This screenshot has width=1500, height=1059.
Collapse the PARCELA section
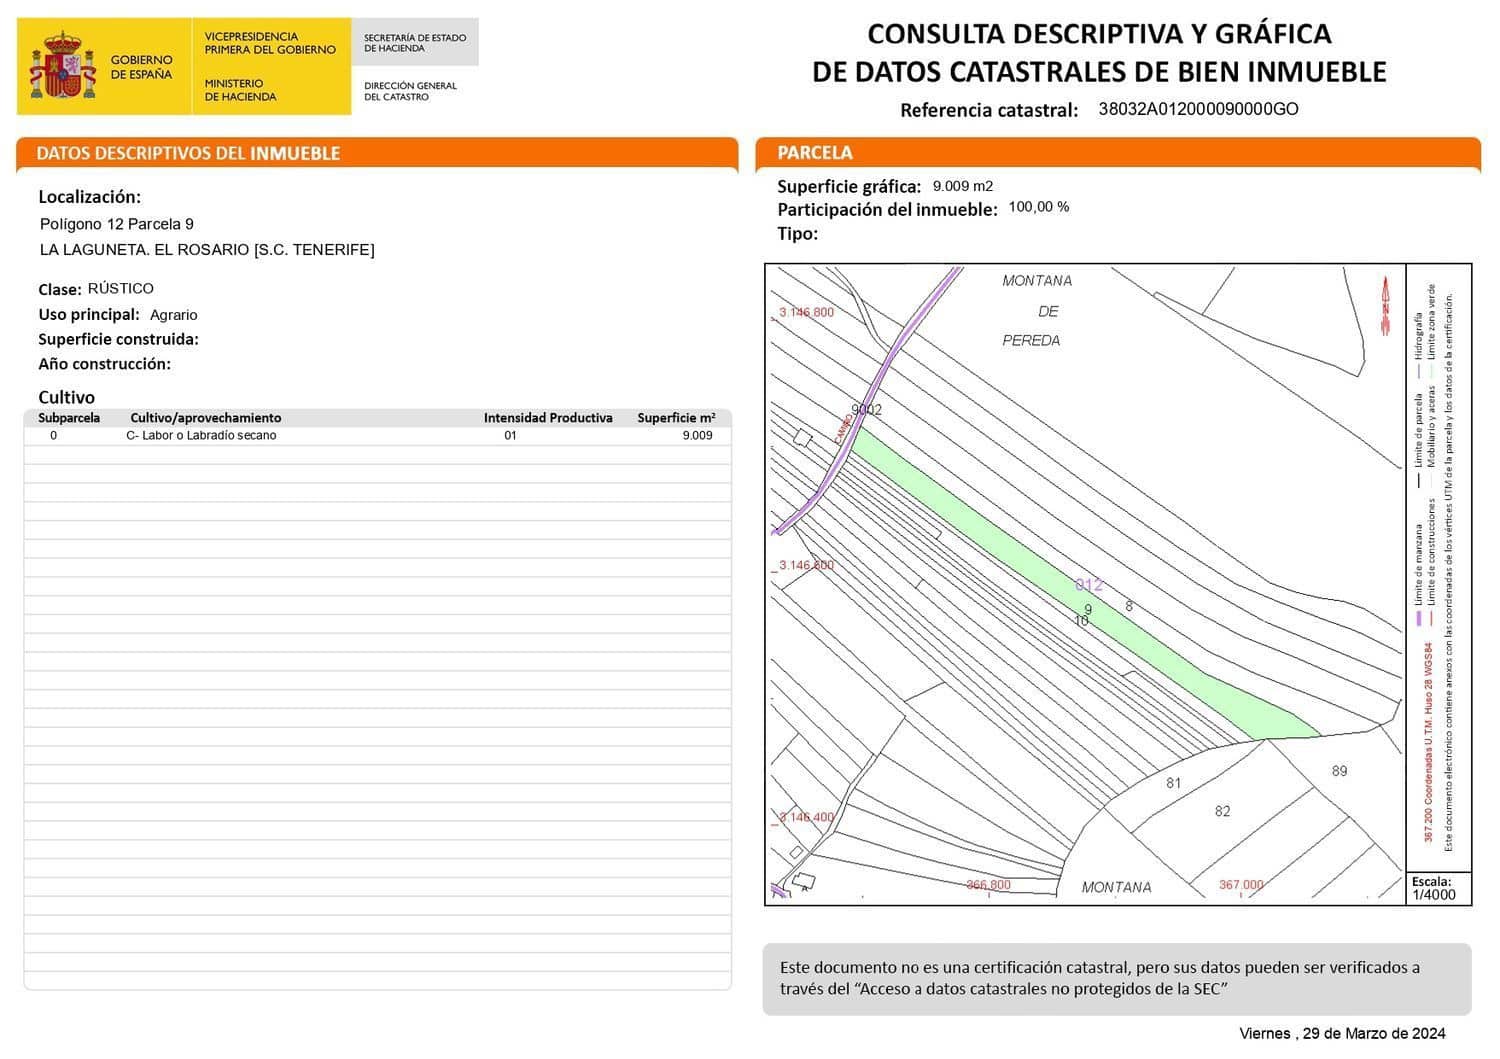tap(815, 152)
